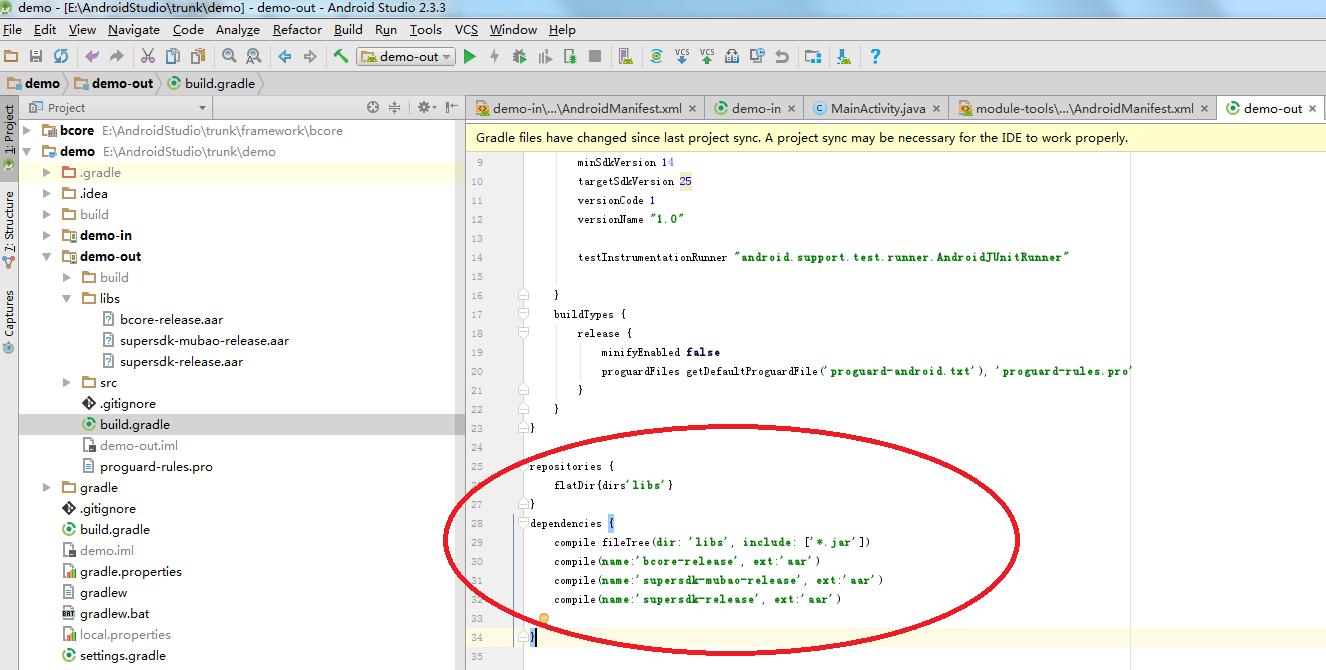Toggle the 7: Structure tool window
The image size is (1326, 670).
pos(9,229)
